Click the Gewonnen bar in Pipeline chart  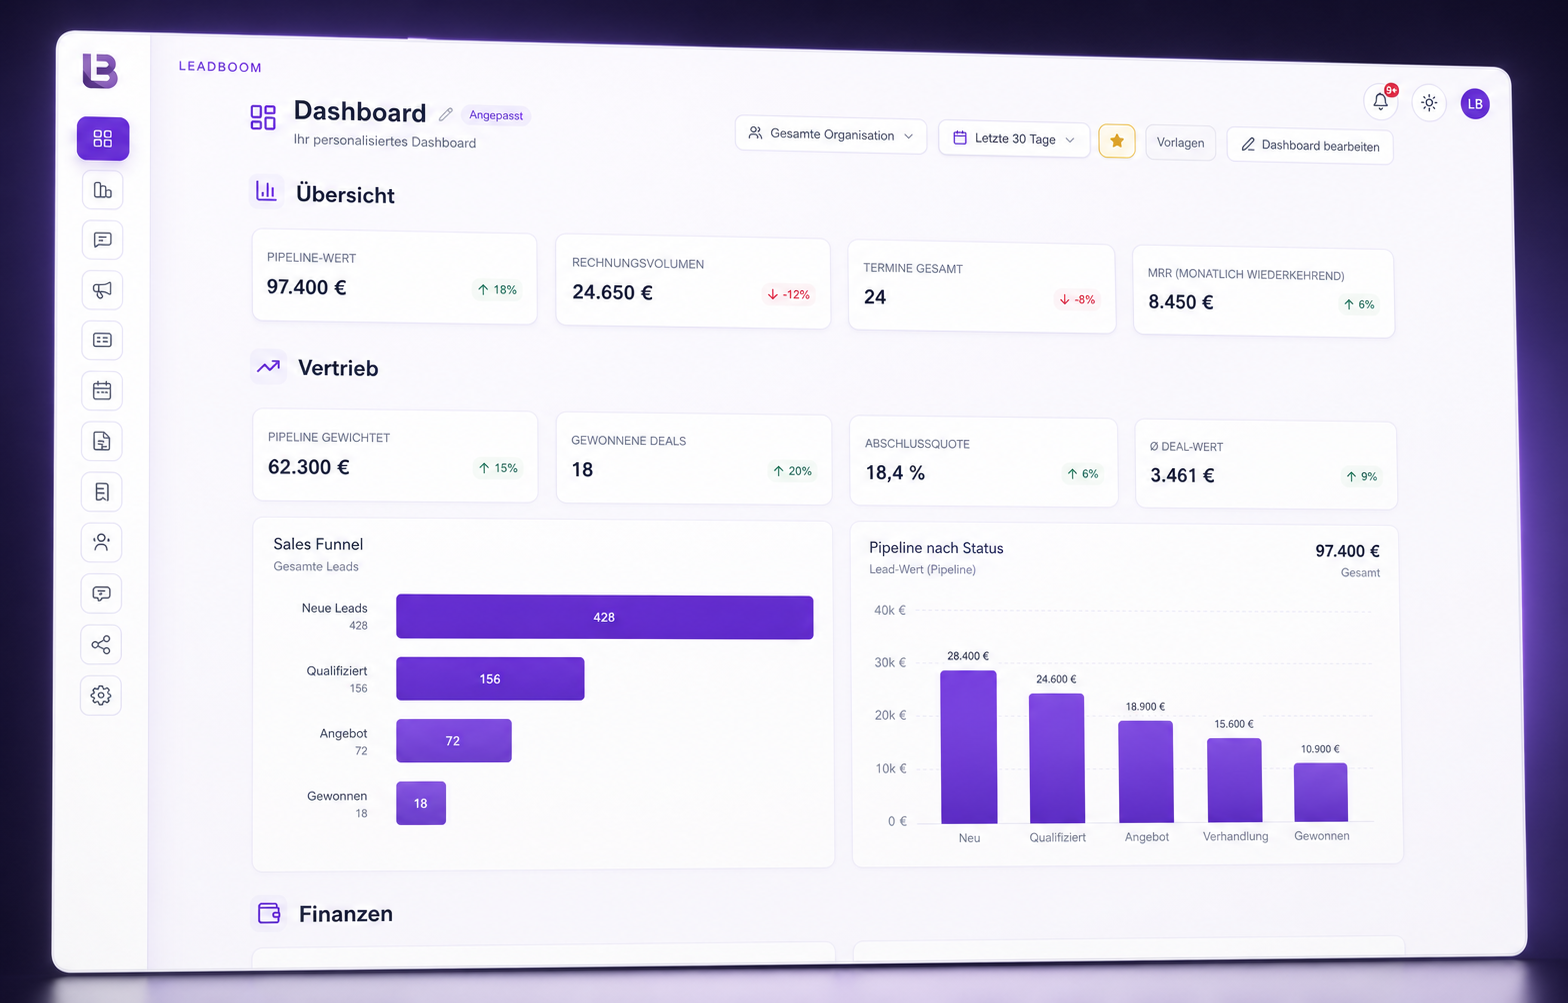[x=1321, y=792]
